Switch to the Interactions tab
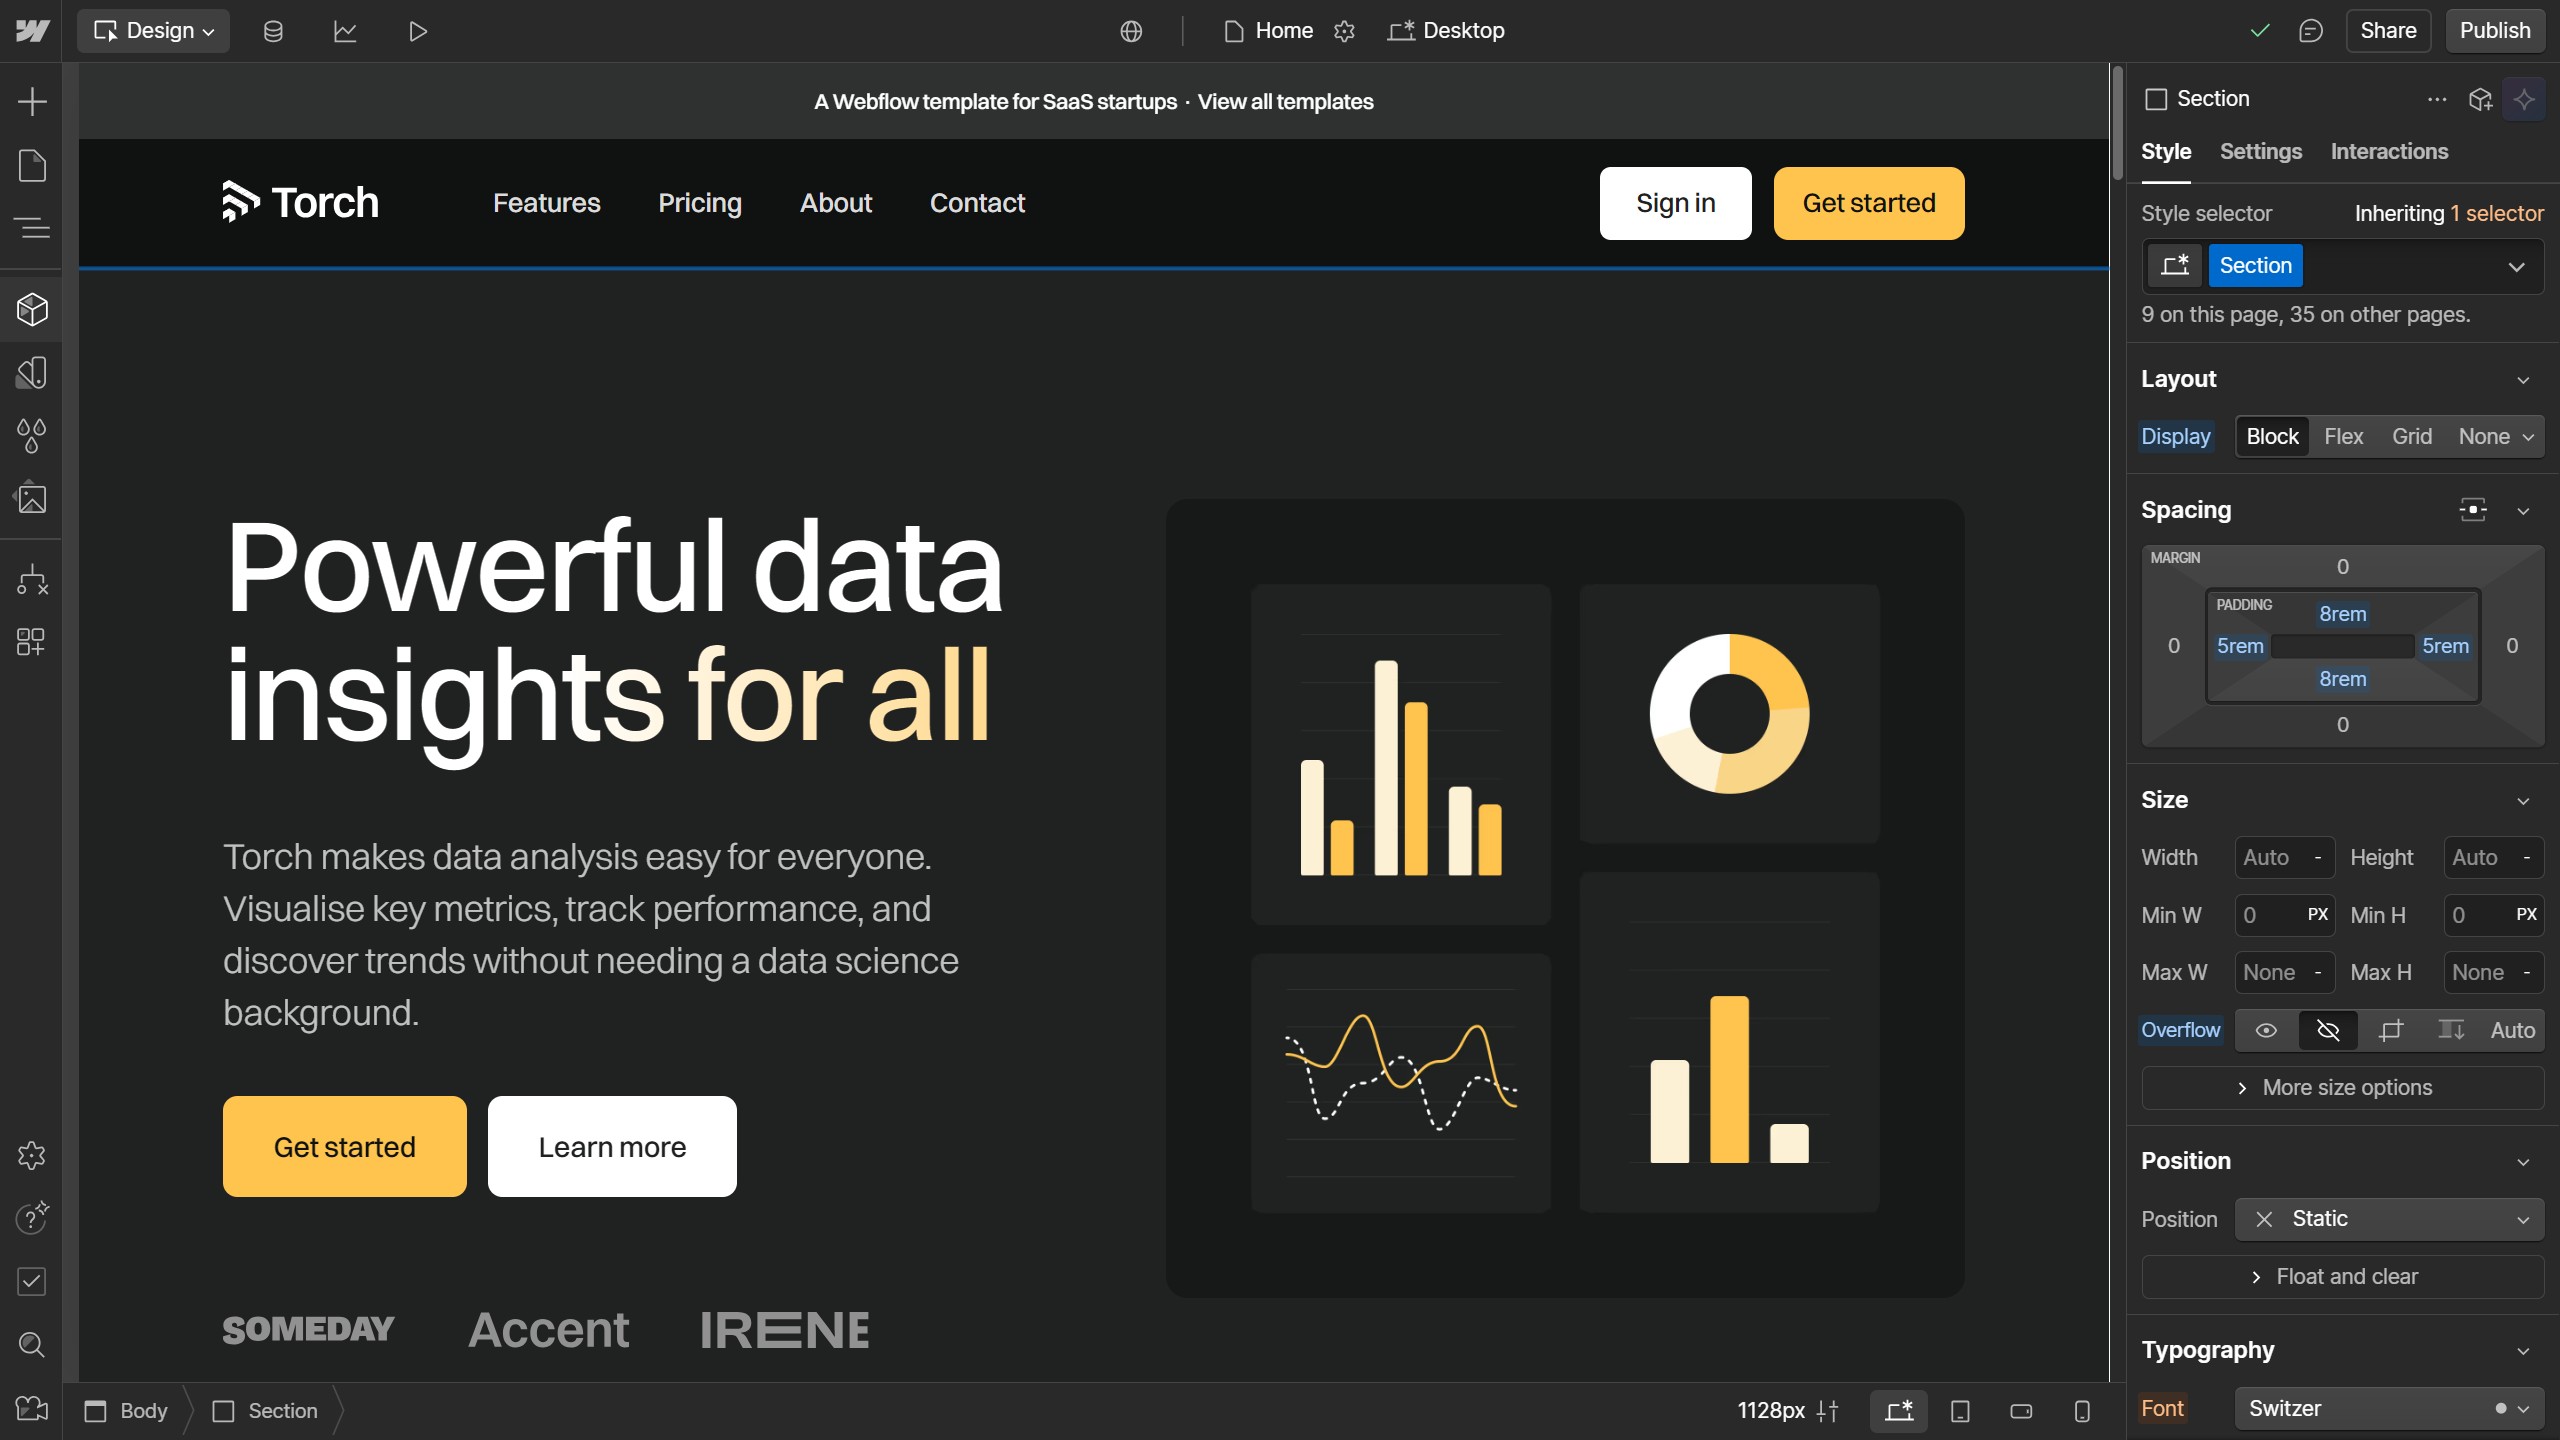 [2388, 152]
